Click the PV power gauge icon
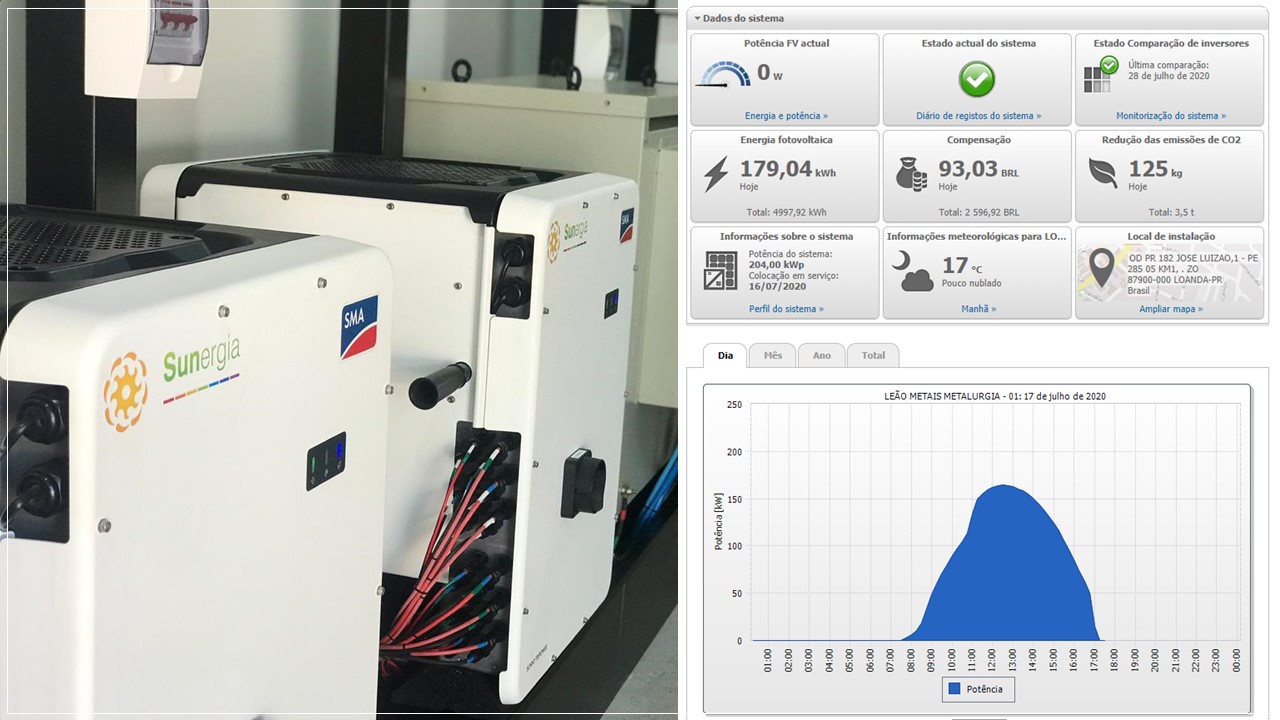1280x720 pixels. pos(723,76)
